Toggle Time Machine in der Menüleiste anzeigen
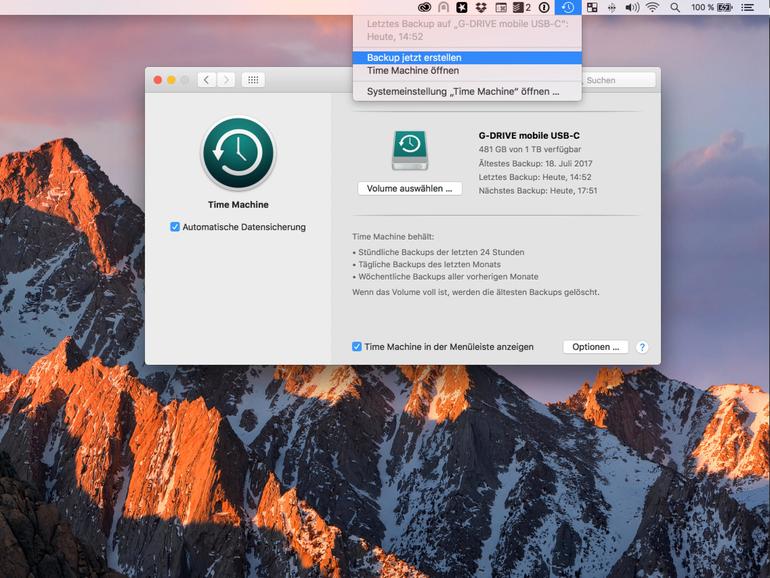The width and height of the screenshot is (770, 578). (357, 347)
